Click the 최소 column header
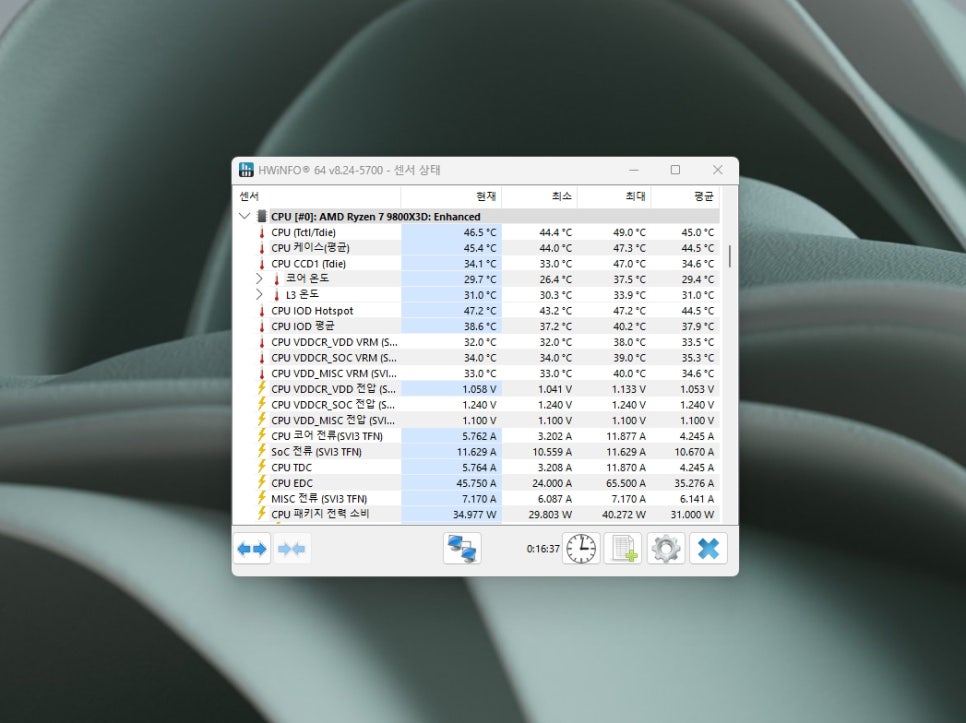The height and width of the screenshot is (723, 966). pos(540,196)
